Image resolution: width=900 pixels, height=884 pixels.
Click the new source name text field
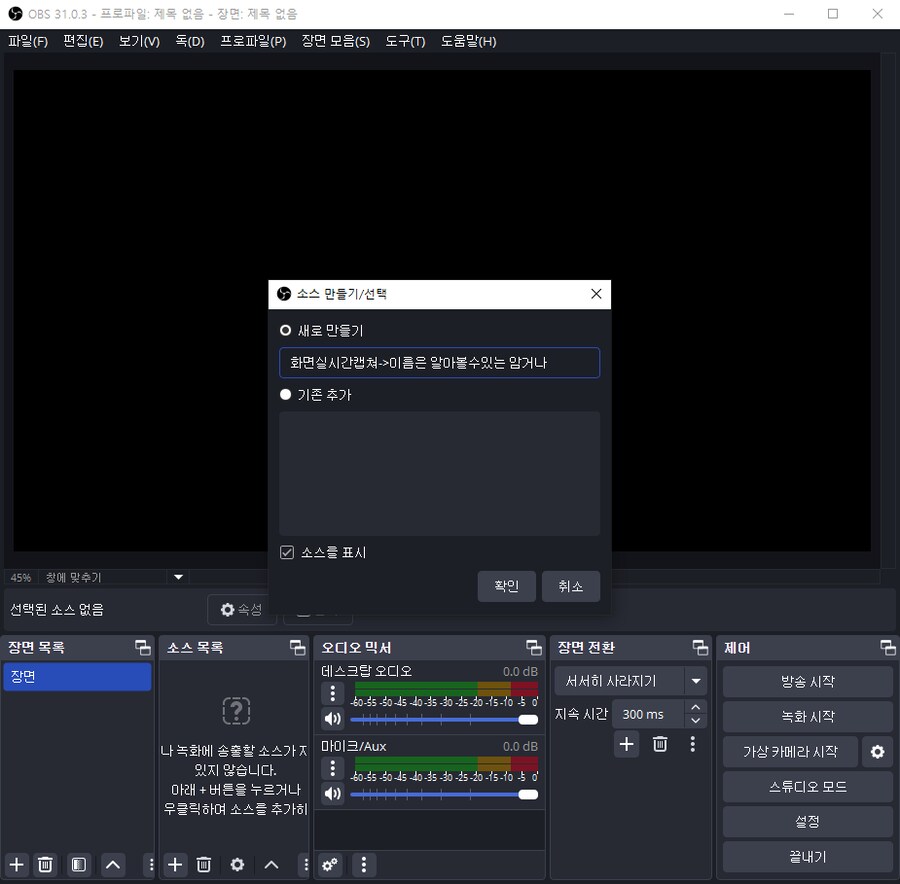439,363
